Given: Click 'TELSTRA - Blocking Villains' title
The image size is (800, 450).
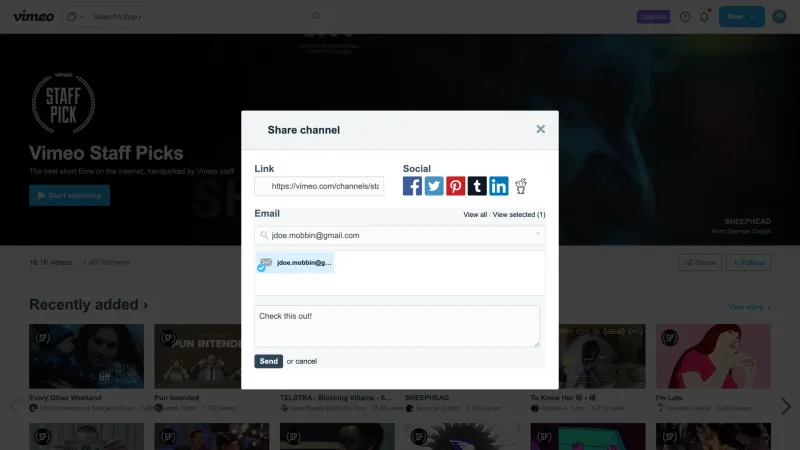Looking at the screenshot, I should (x=336, y=397).
